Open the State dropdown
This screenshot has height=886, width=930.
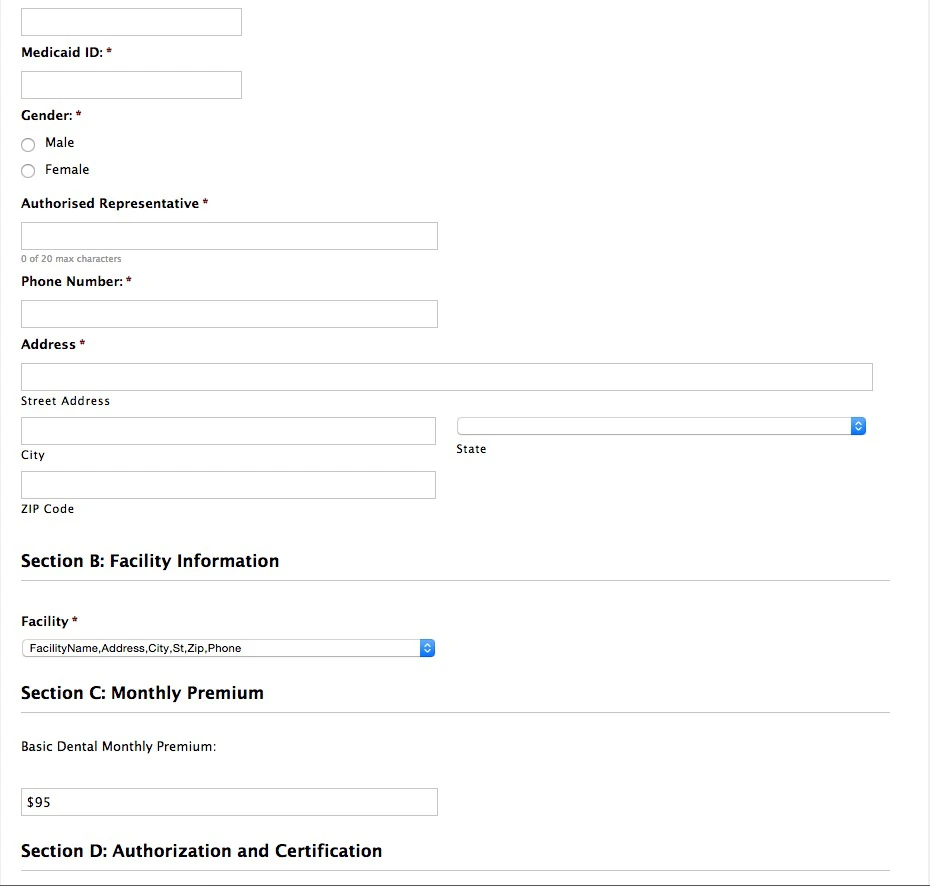coord(661,426)
